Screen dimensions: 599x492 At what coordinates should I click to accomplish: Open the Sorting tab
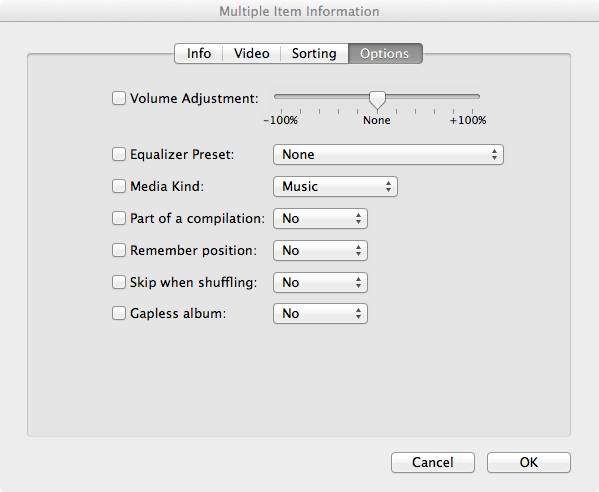314,53
